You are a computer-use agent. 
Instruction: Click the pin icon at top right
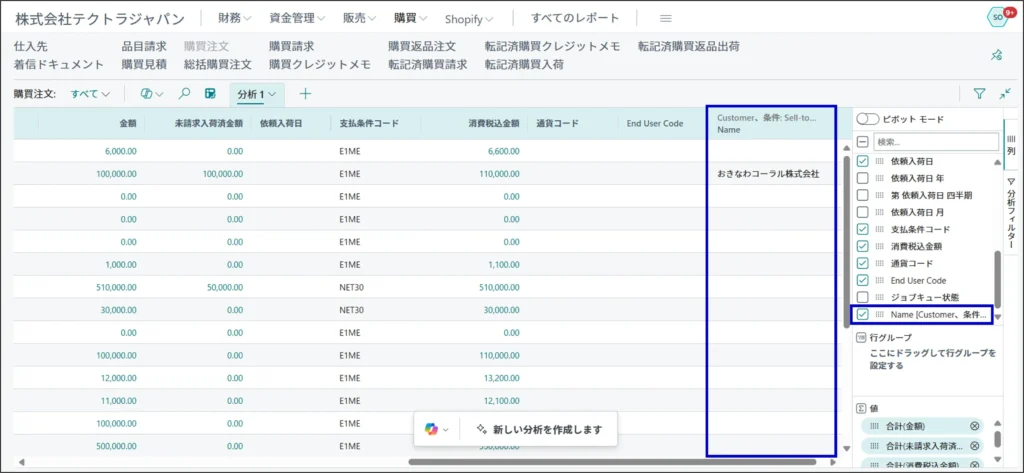click(x=996, y=55)
